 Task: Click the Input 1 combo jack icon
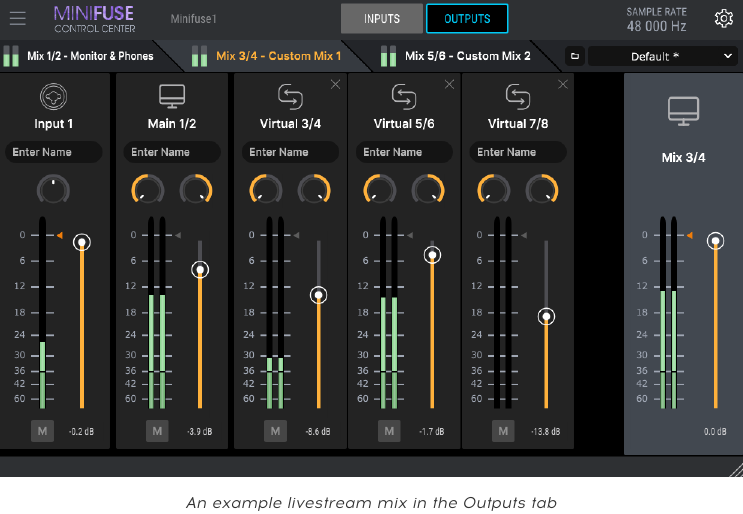[53, 97]
